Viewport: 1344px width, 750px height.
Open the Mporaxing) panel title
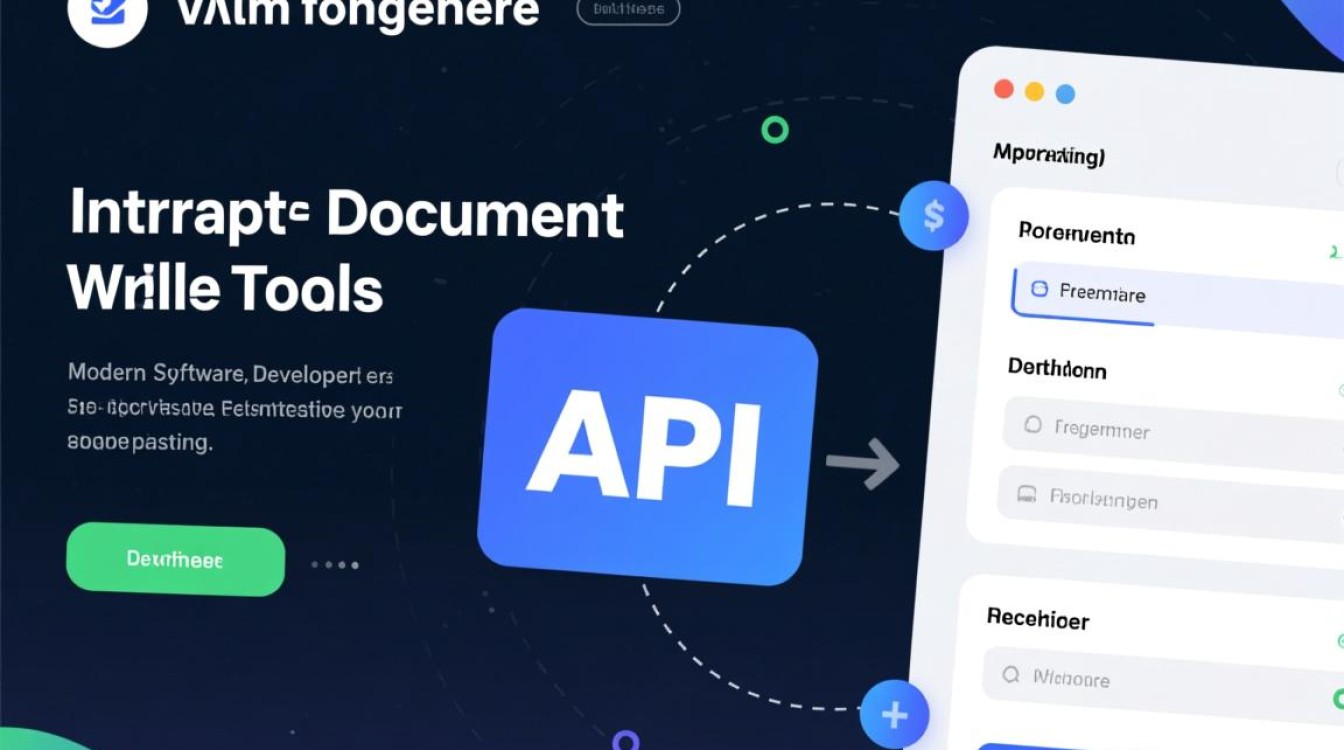(1048, 155)
